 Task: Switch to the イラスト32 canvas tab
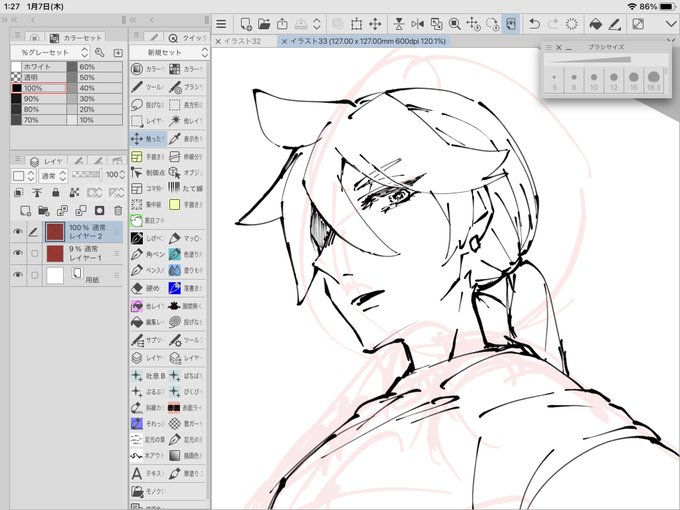(243, 41)
